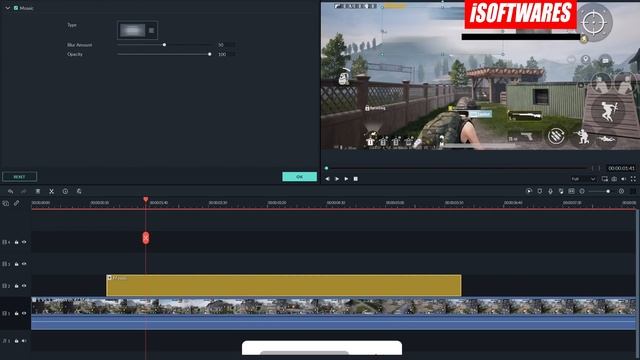Hide video track 4 with eye icon

pos(24,242)
